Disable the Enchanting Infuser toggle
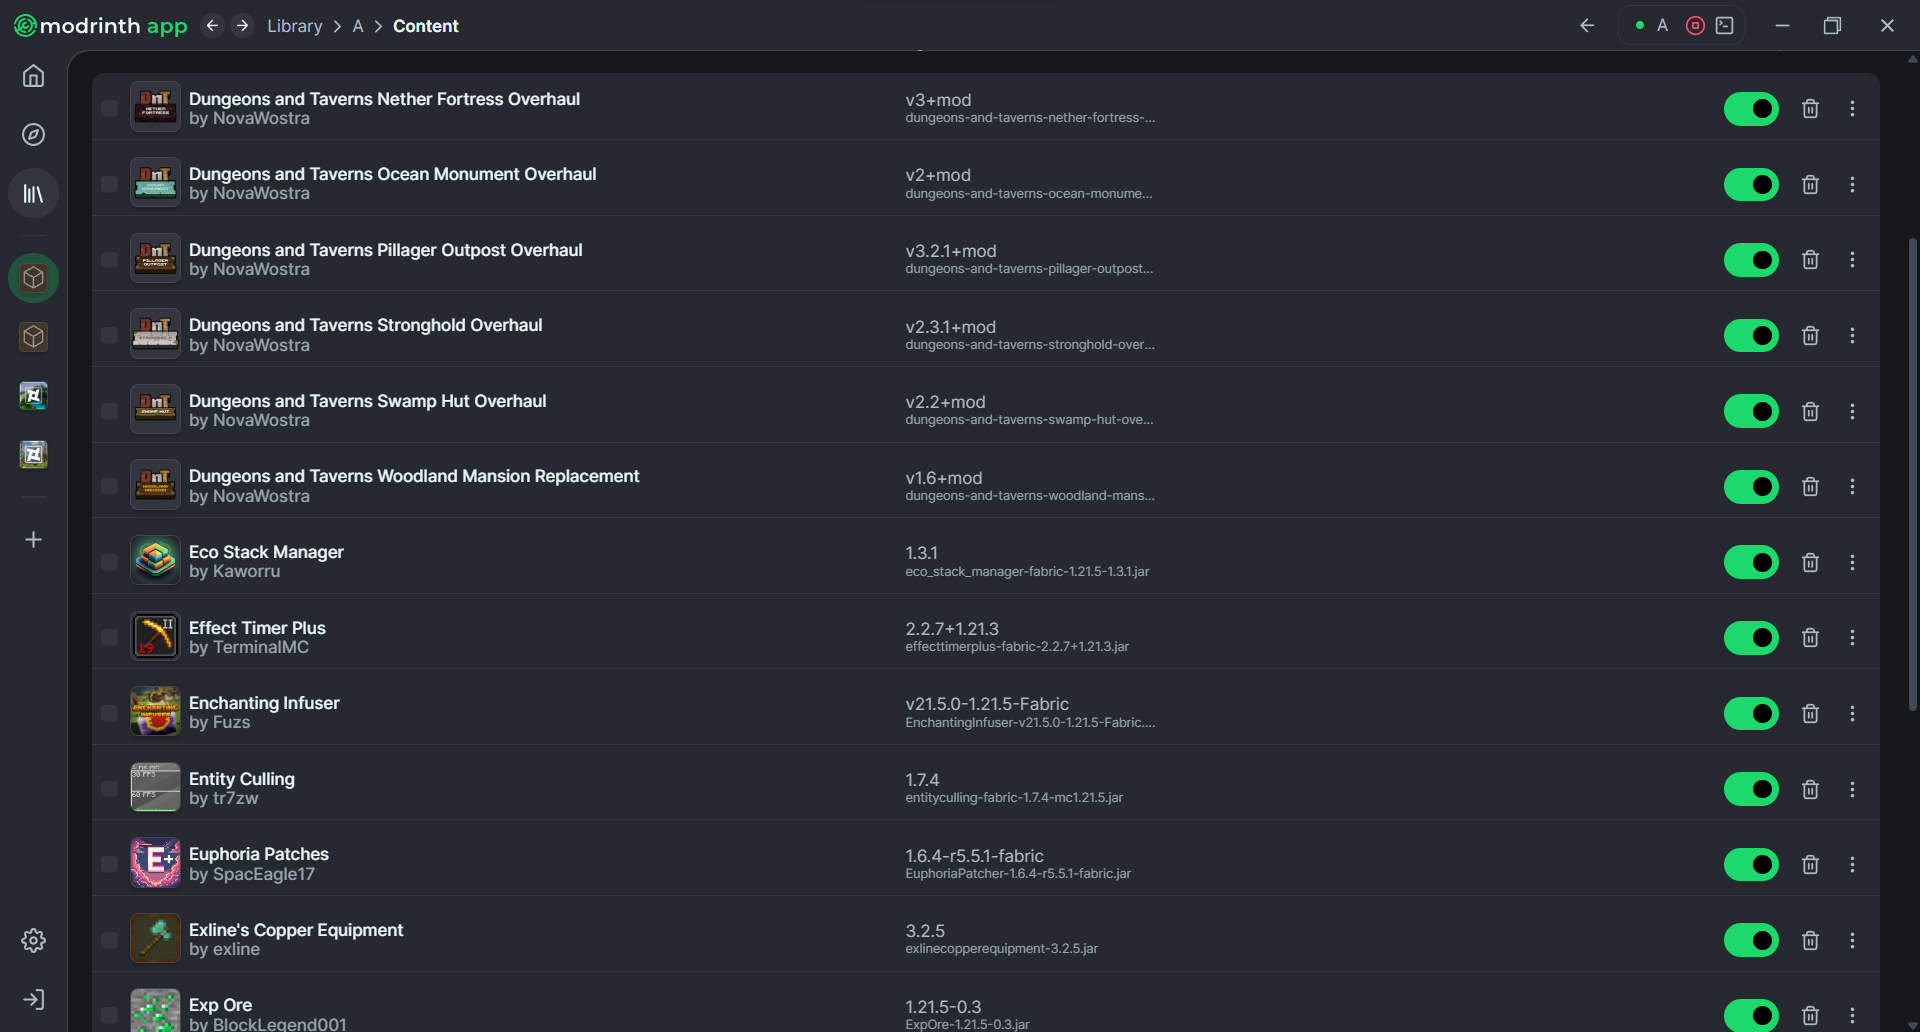The height and width of the screenshot is (1032, 1920). (1751, 714)
